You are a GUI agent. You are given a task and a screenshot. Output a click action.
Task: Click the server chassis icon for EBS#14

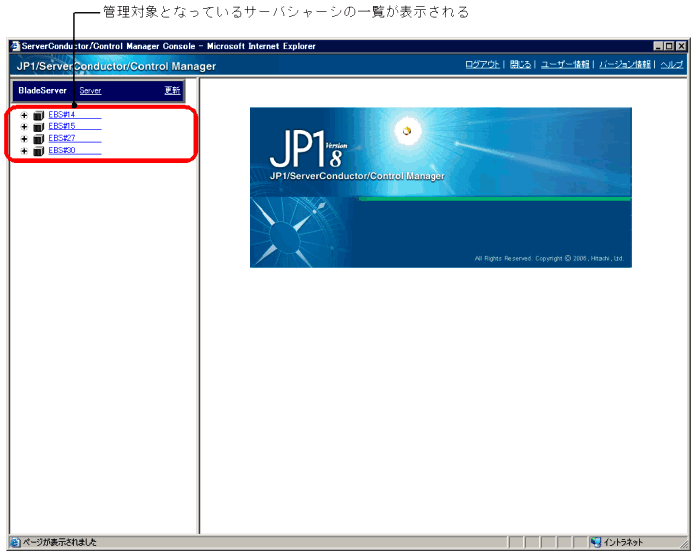click(39, 115)
